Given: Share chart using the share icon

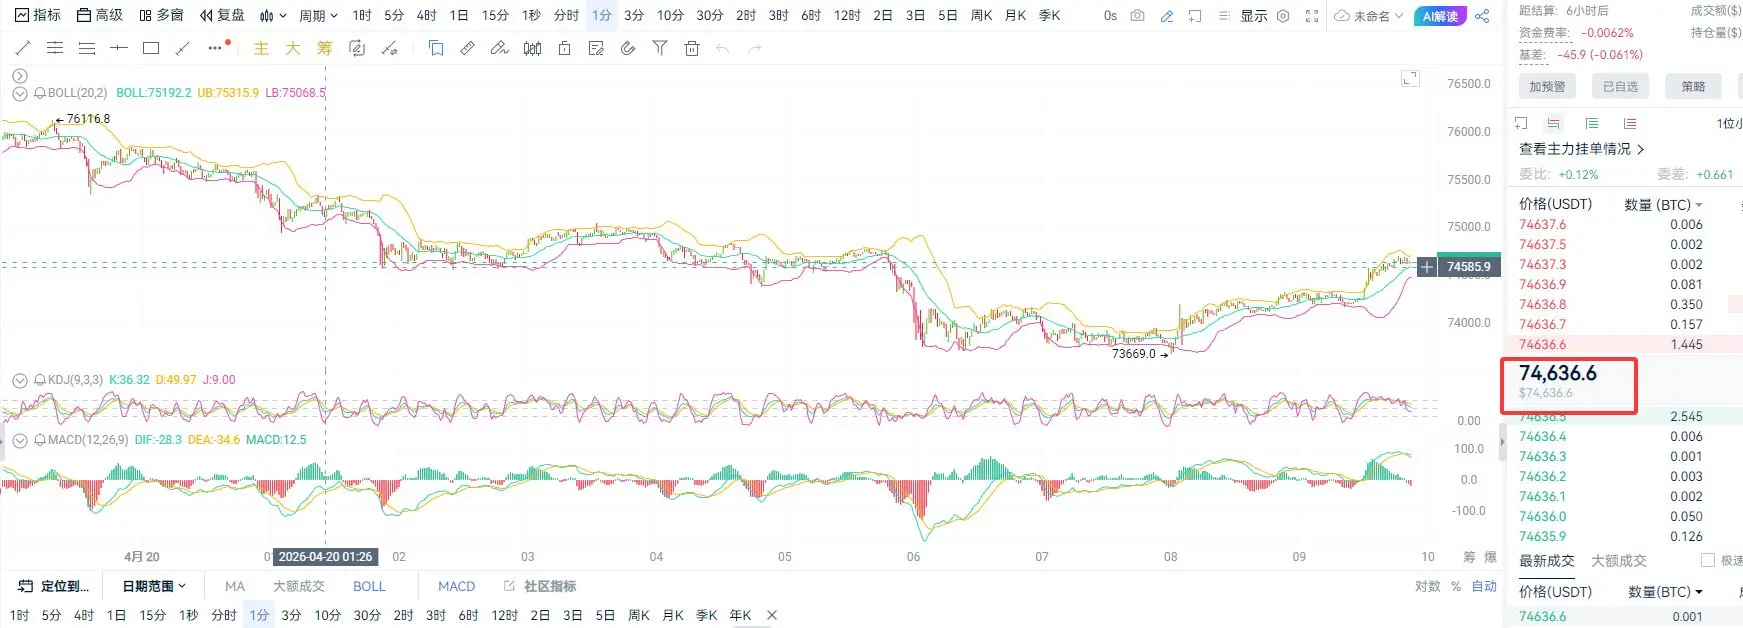Looking at the screenshot, I should tap(1482, 16).
